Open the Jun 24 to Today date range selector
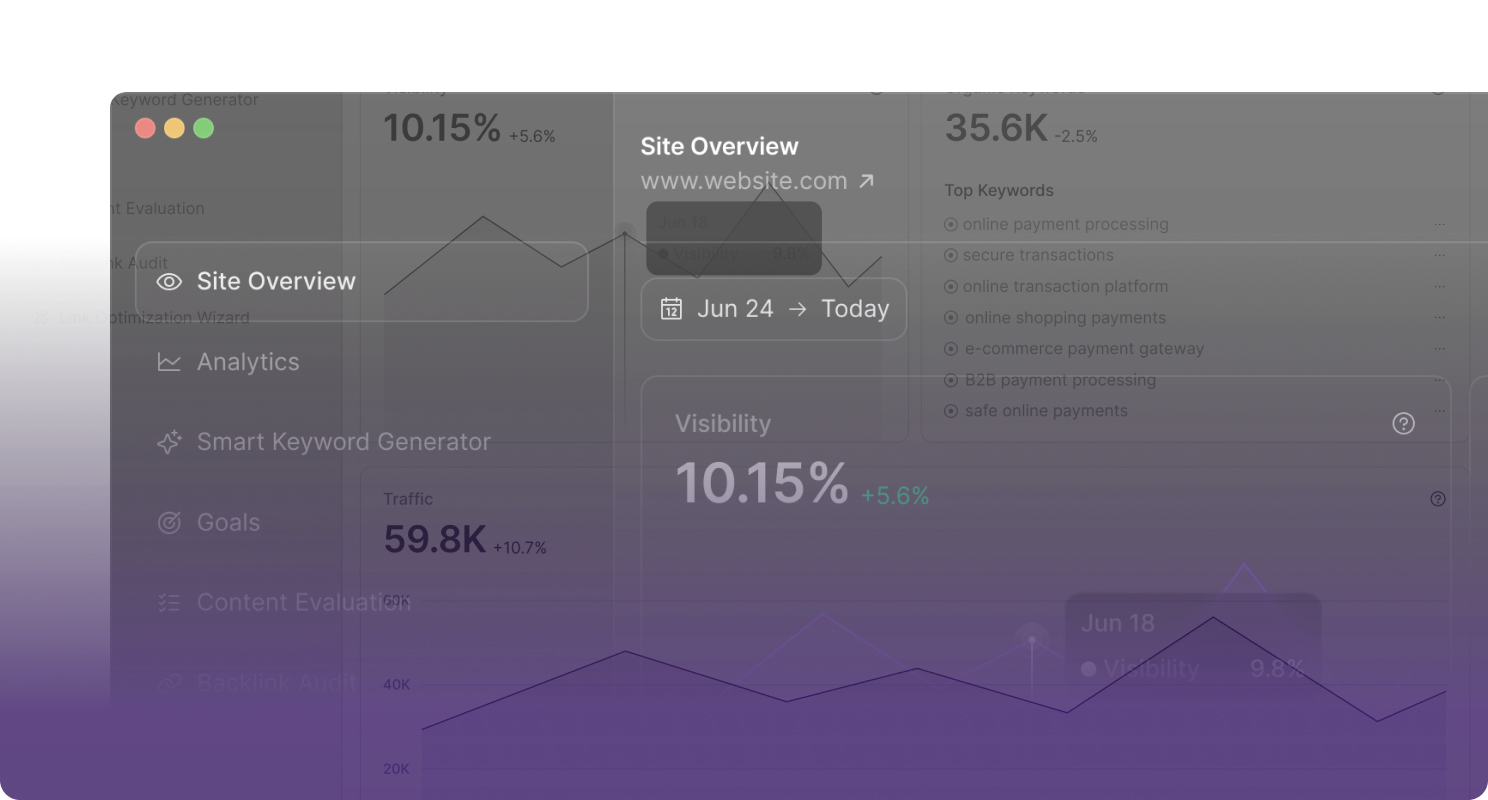 pos(773,309)
